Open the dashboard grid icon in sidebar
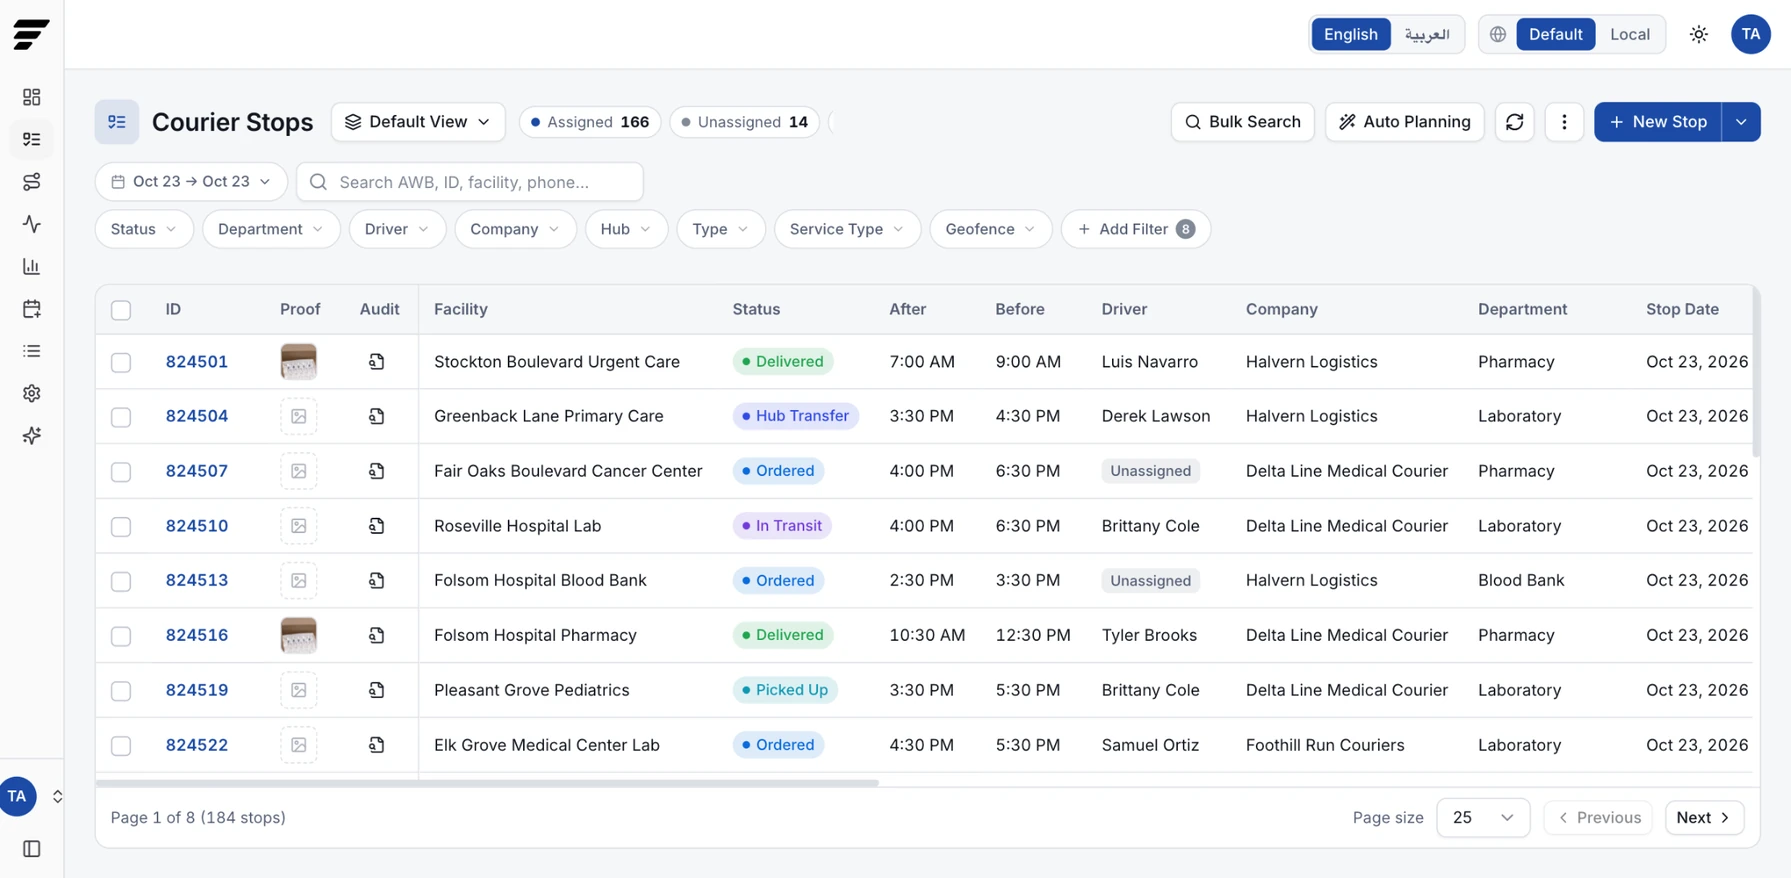The width and height of the screenshot is (1791, 878). pyautogui.click(x=32, y=97)
